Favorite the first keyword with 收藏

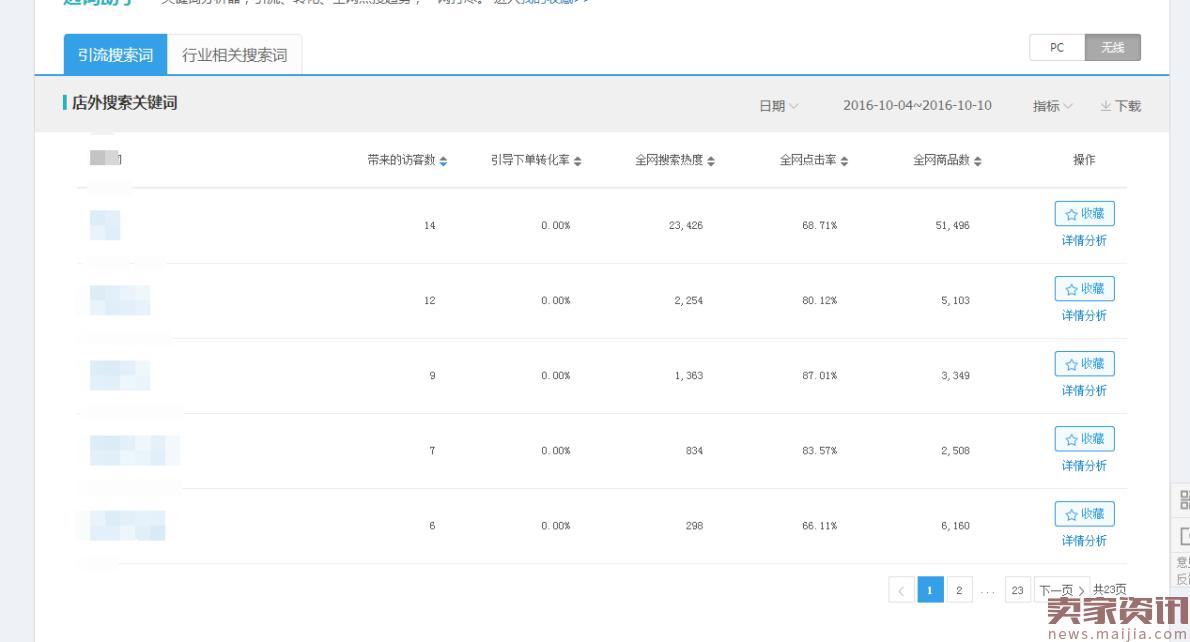(1084, 214)
